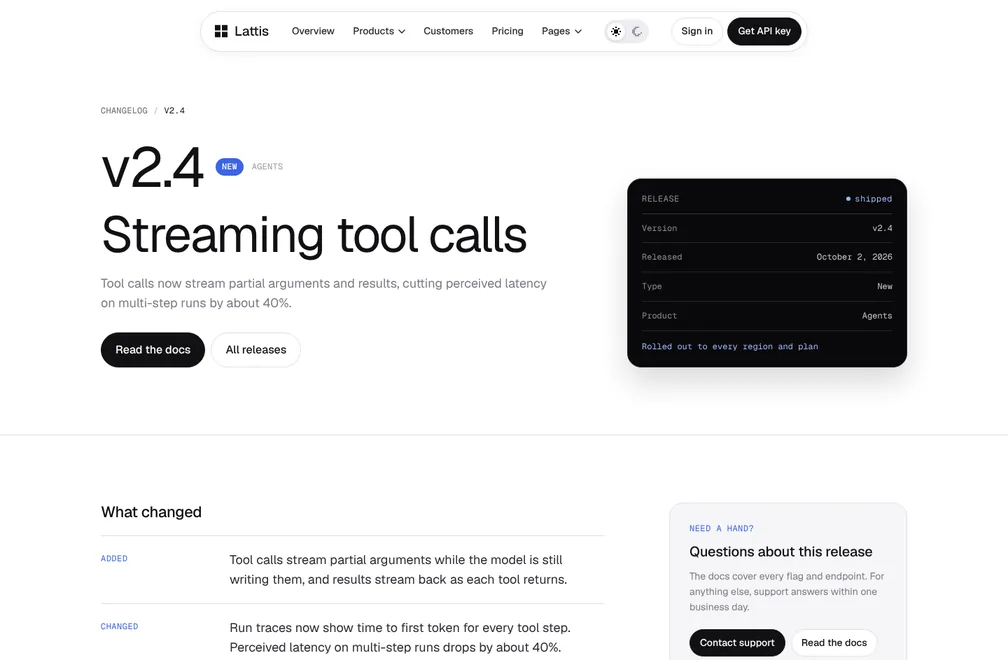Switch to light theme sun icon
The image size is (1008, 660).
tap(616, 31)
